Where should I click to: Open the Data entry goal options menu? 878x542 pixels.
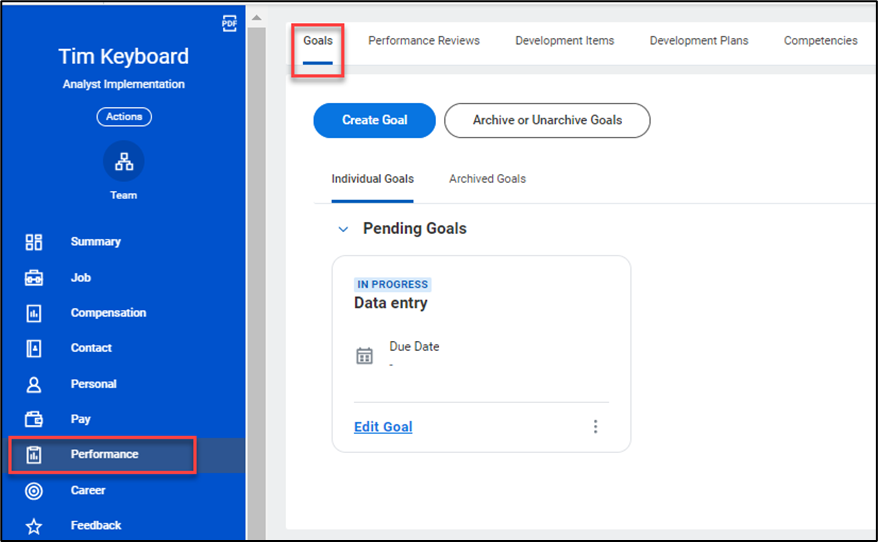pyautogui.click(x=595, y=427)
